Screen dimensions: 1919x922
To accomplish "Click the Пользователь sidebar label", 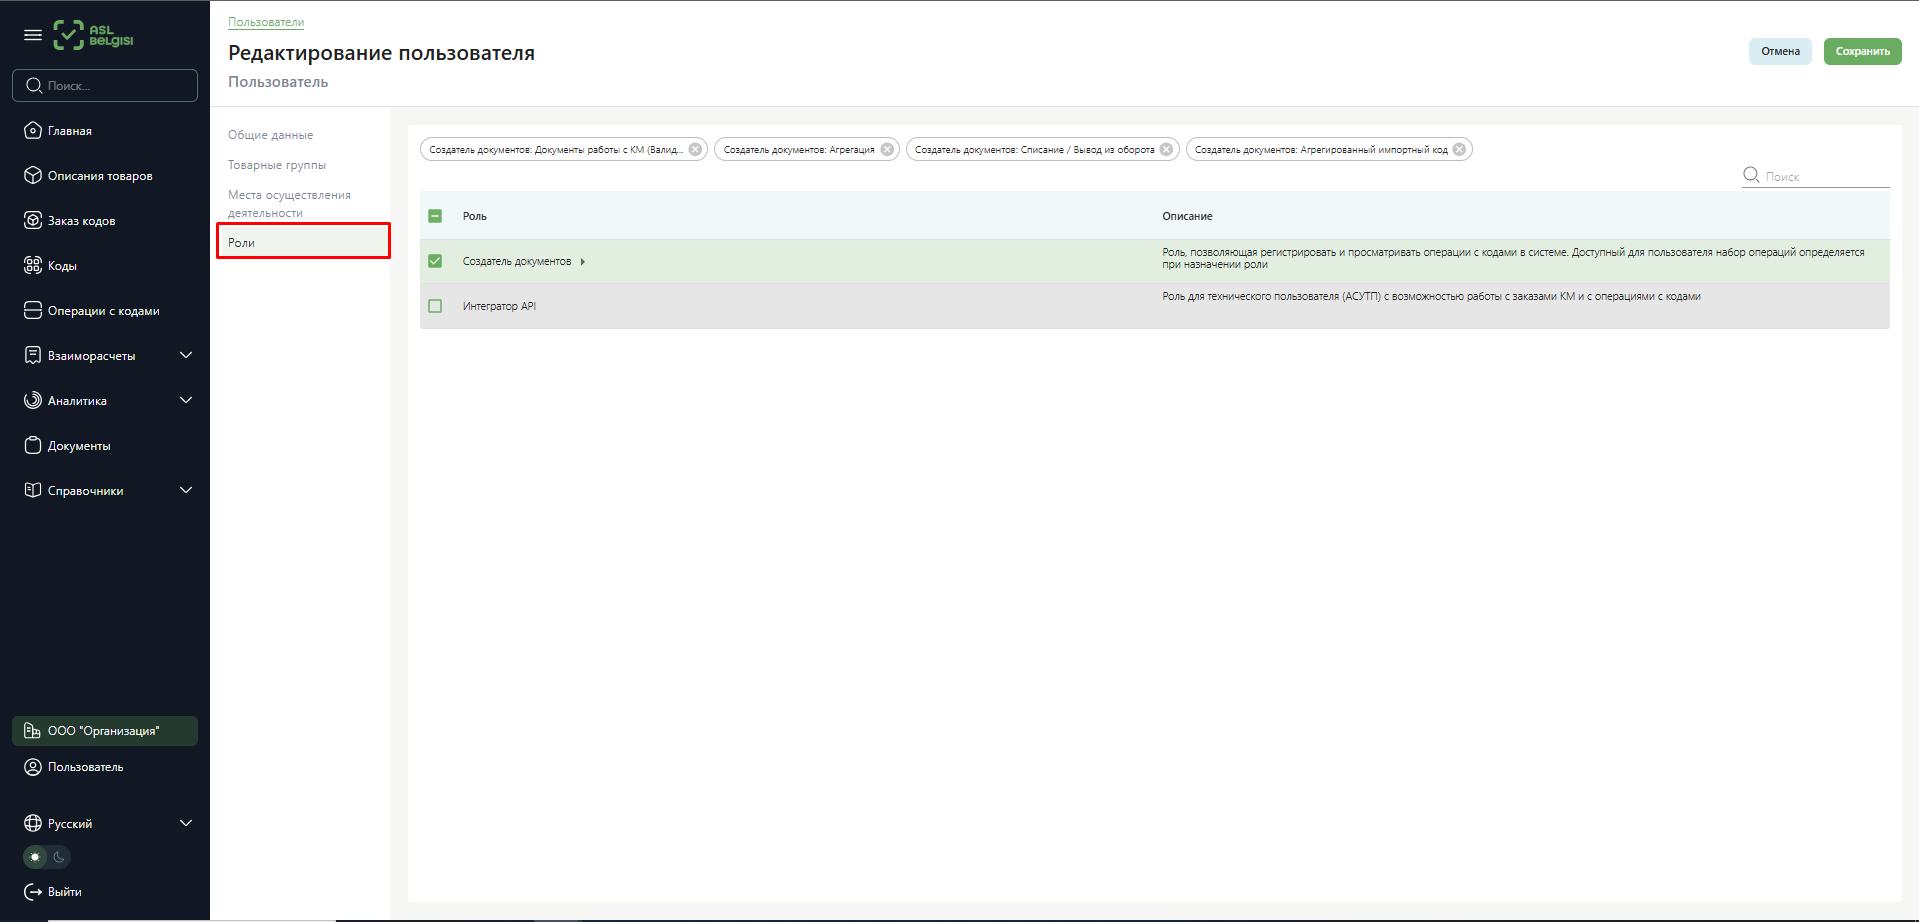I will tap(86, 767).
